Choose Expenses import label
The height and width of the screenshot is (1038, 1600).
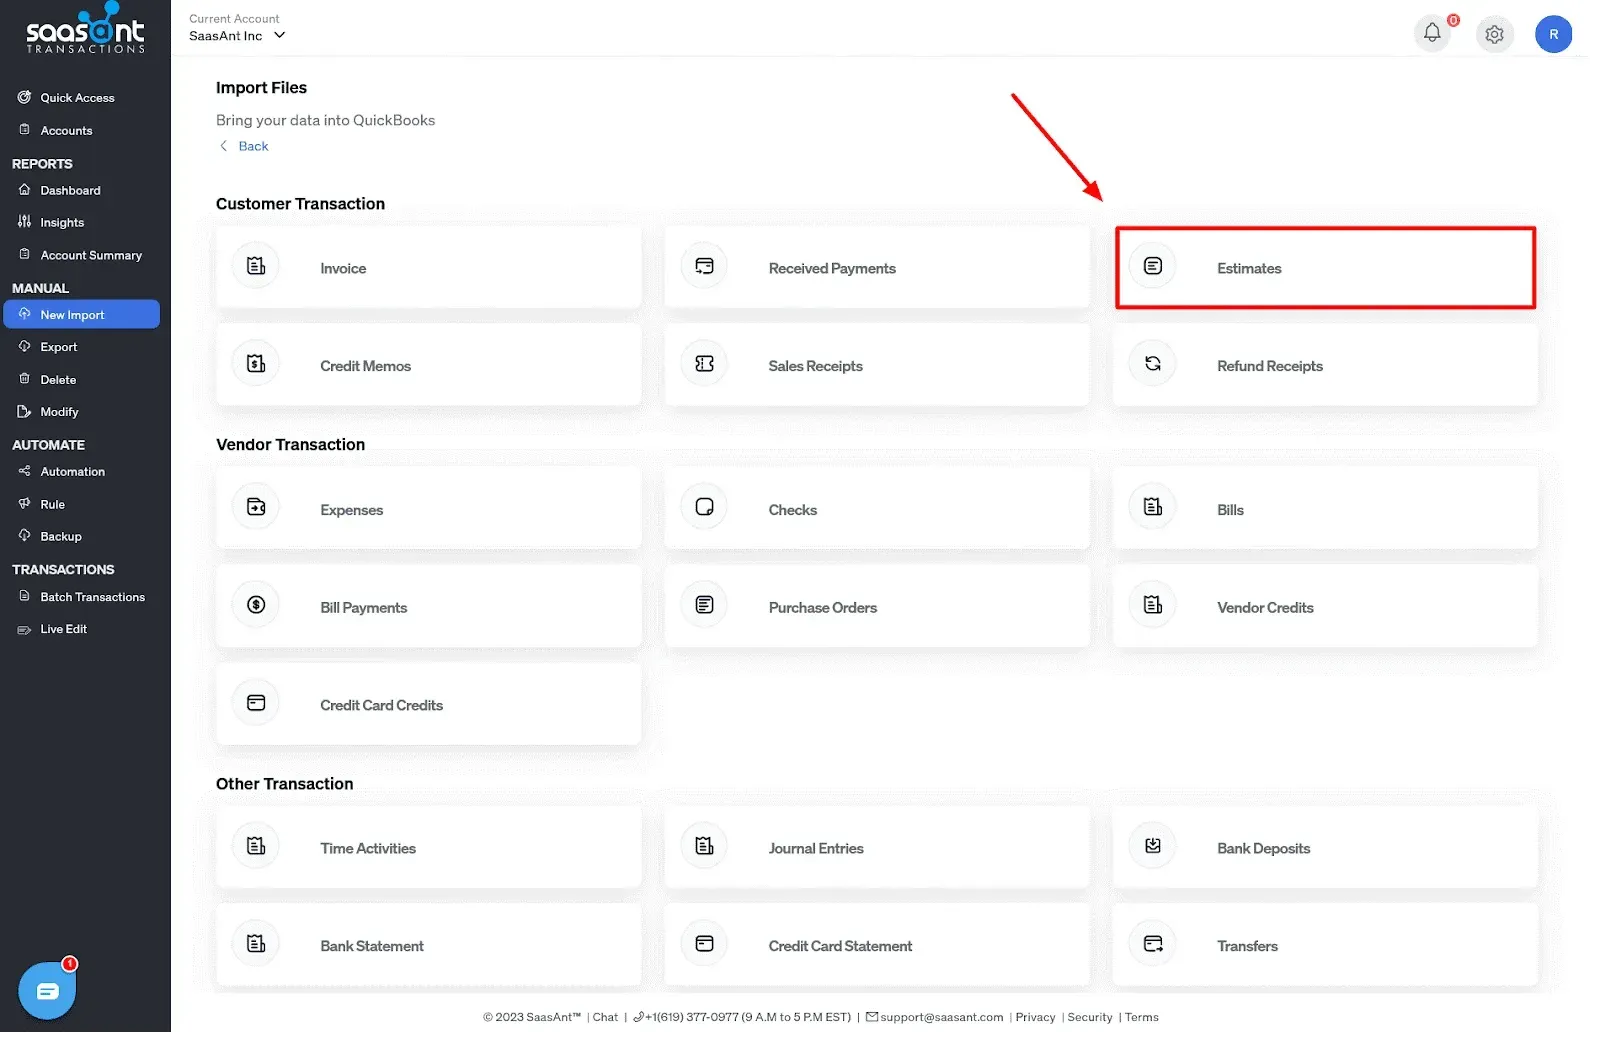(351, 510)
